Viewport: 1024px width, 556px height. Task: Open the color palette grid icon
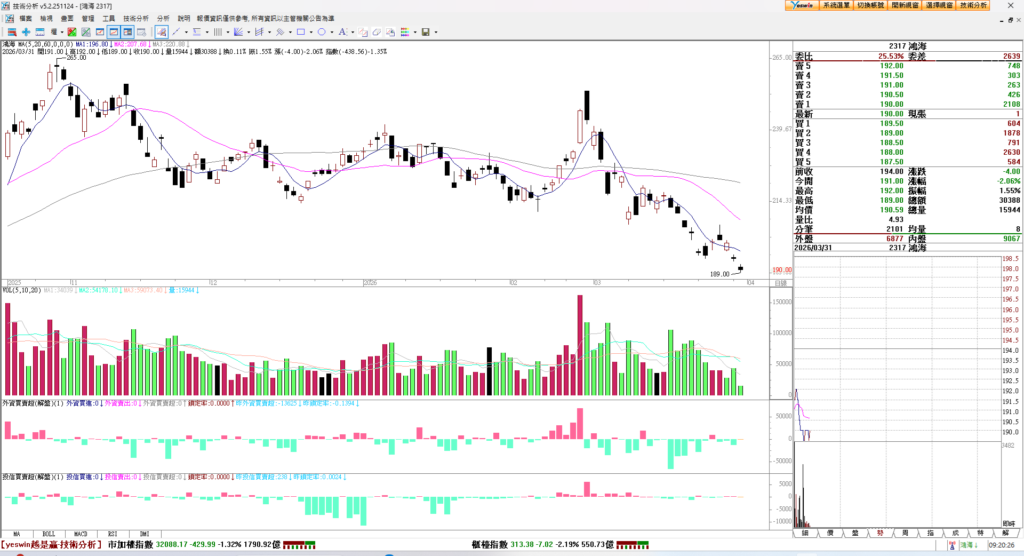404,32
